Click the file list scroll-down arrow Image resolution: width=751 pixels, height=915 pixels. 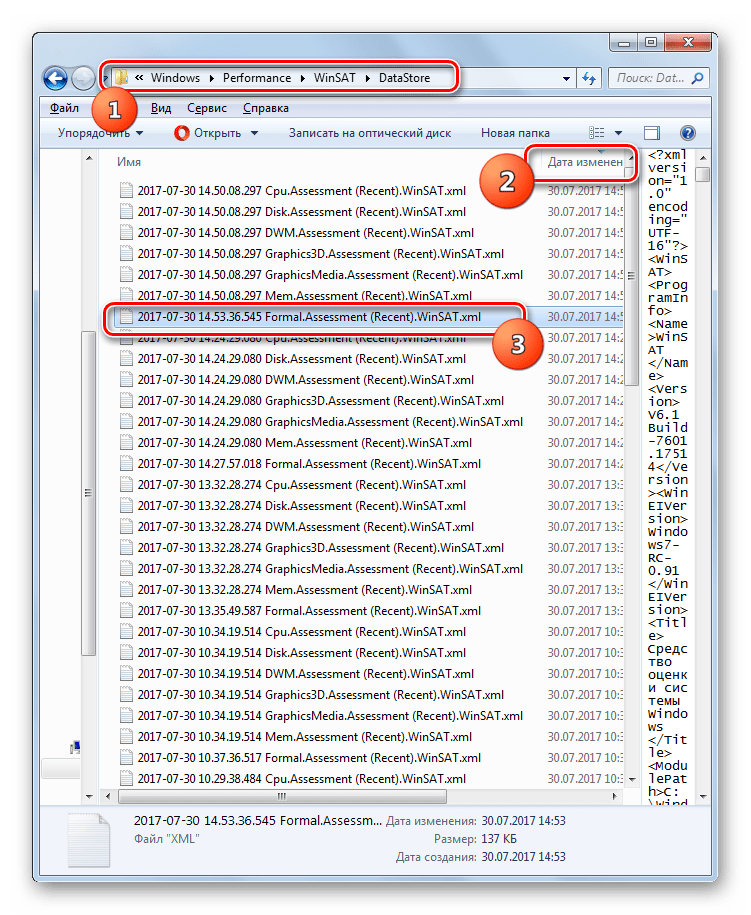(x=631, y=779)
